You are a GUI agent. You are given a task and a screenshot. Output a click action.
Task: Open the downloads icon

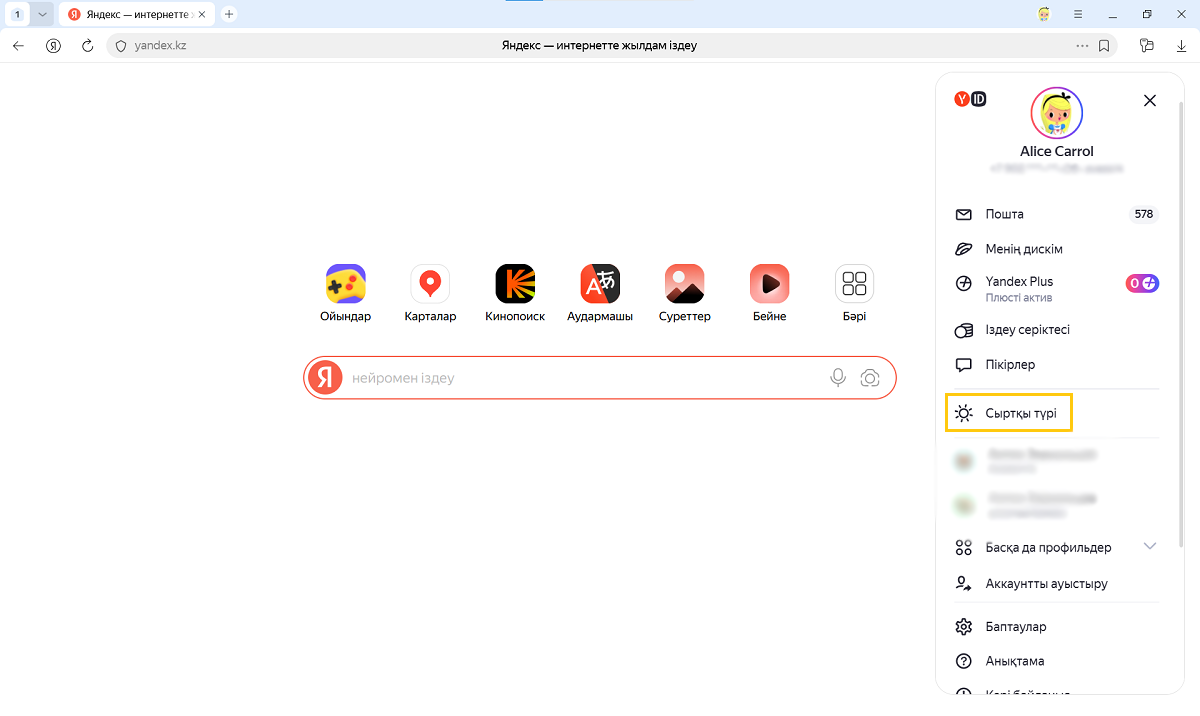click(x=1181, y=45)
